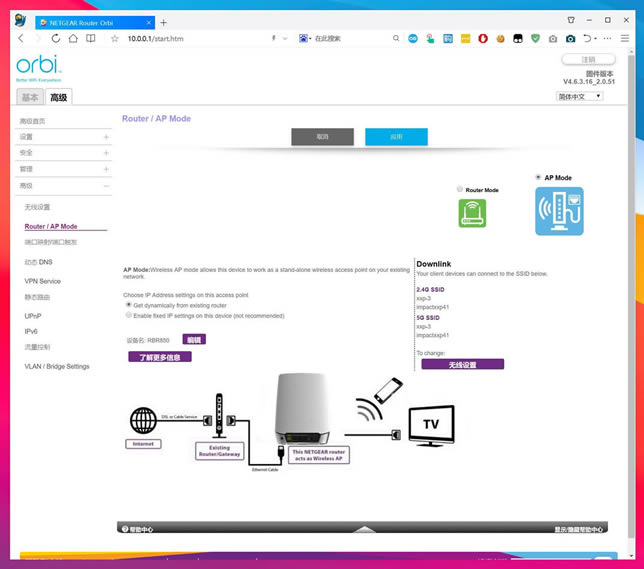Image resolution: width=644 pixels, height=569 pixels.
Task: Open the hamburger main browser menu
Action: coord(625,39)
